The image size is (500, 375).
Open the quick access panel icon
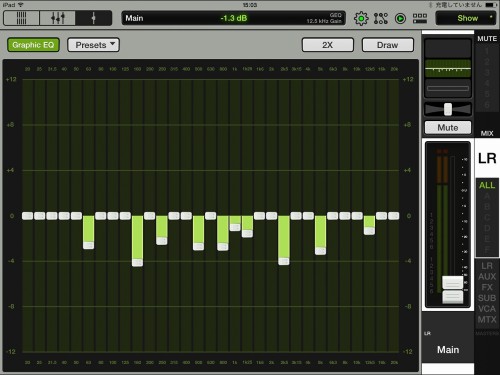pos(420,18)
